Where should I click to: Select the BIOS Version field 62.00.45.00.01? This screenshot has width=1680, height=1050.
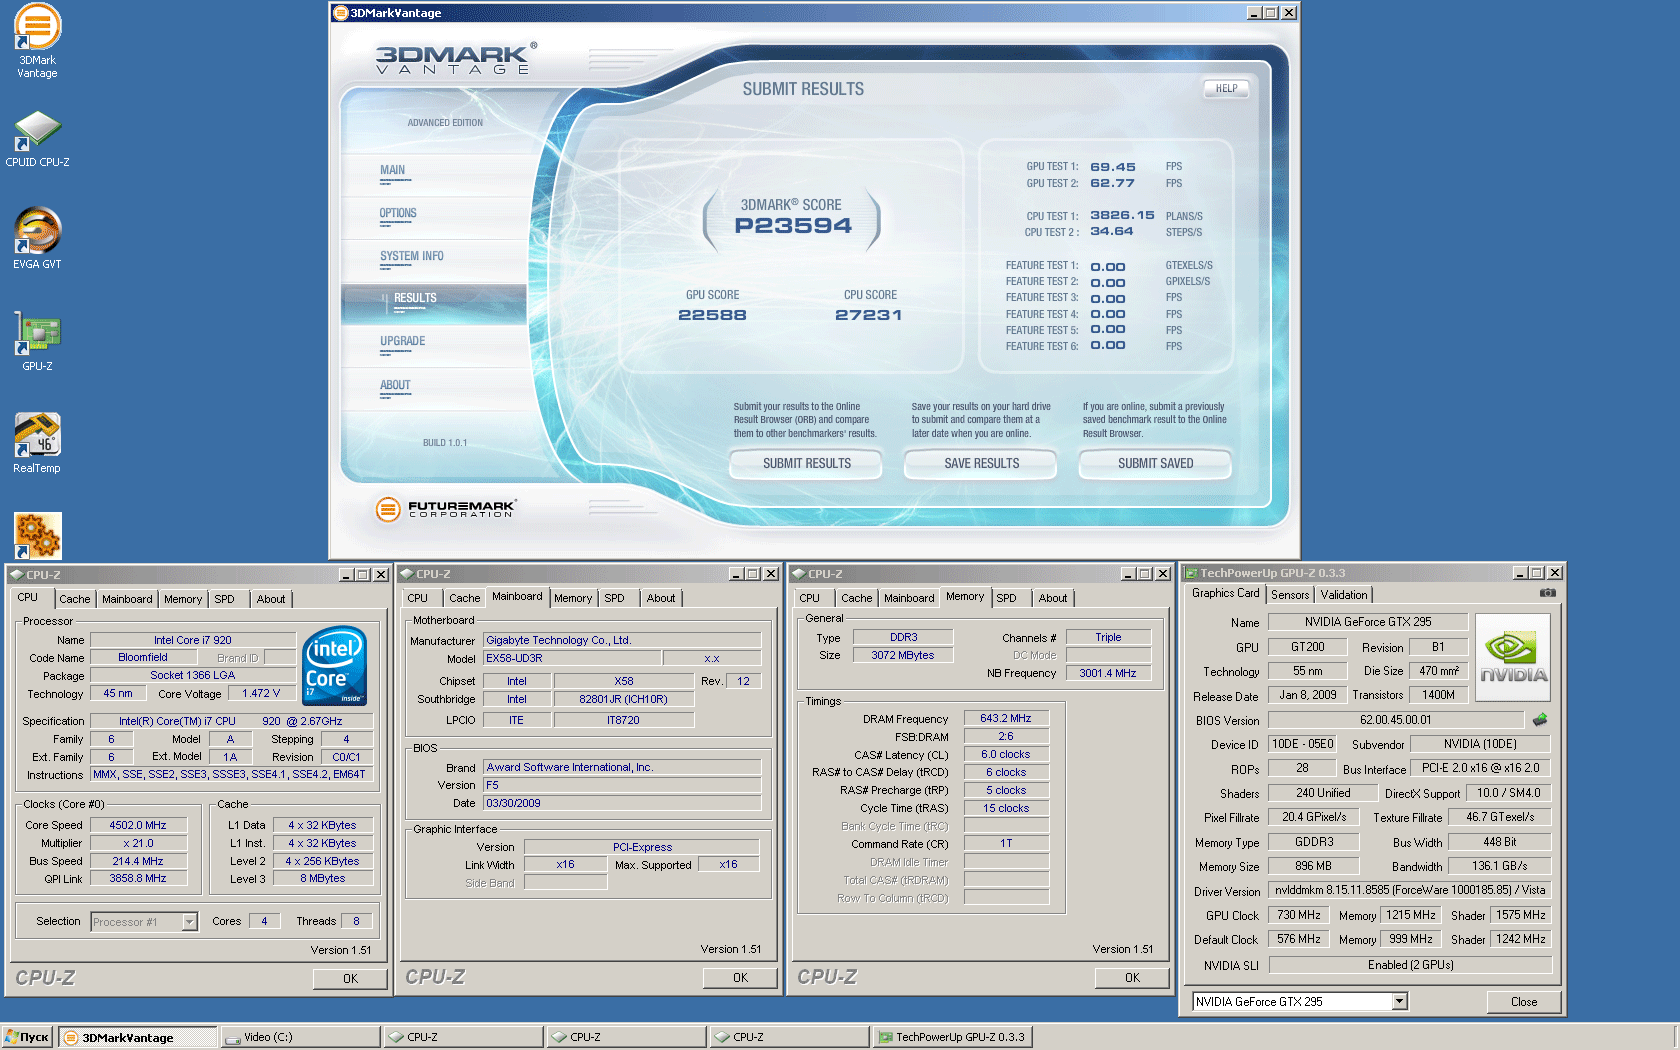pyautogui.click(x=1395, y=719)
